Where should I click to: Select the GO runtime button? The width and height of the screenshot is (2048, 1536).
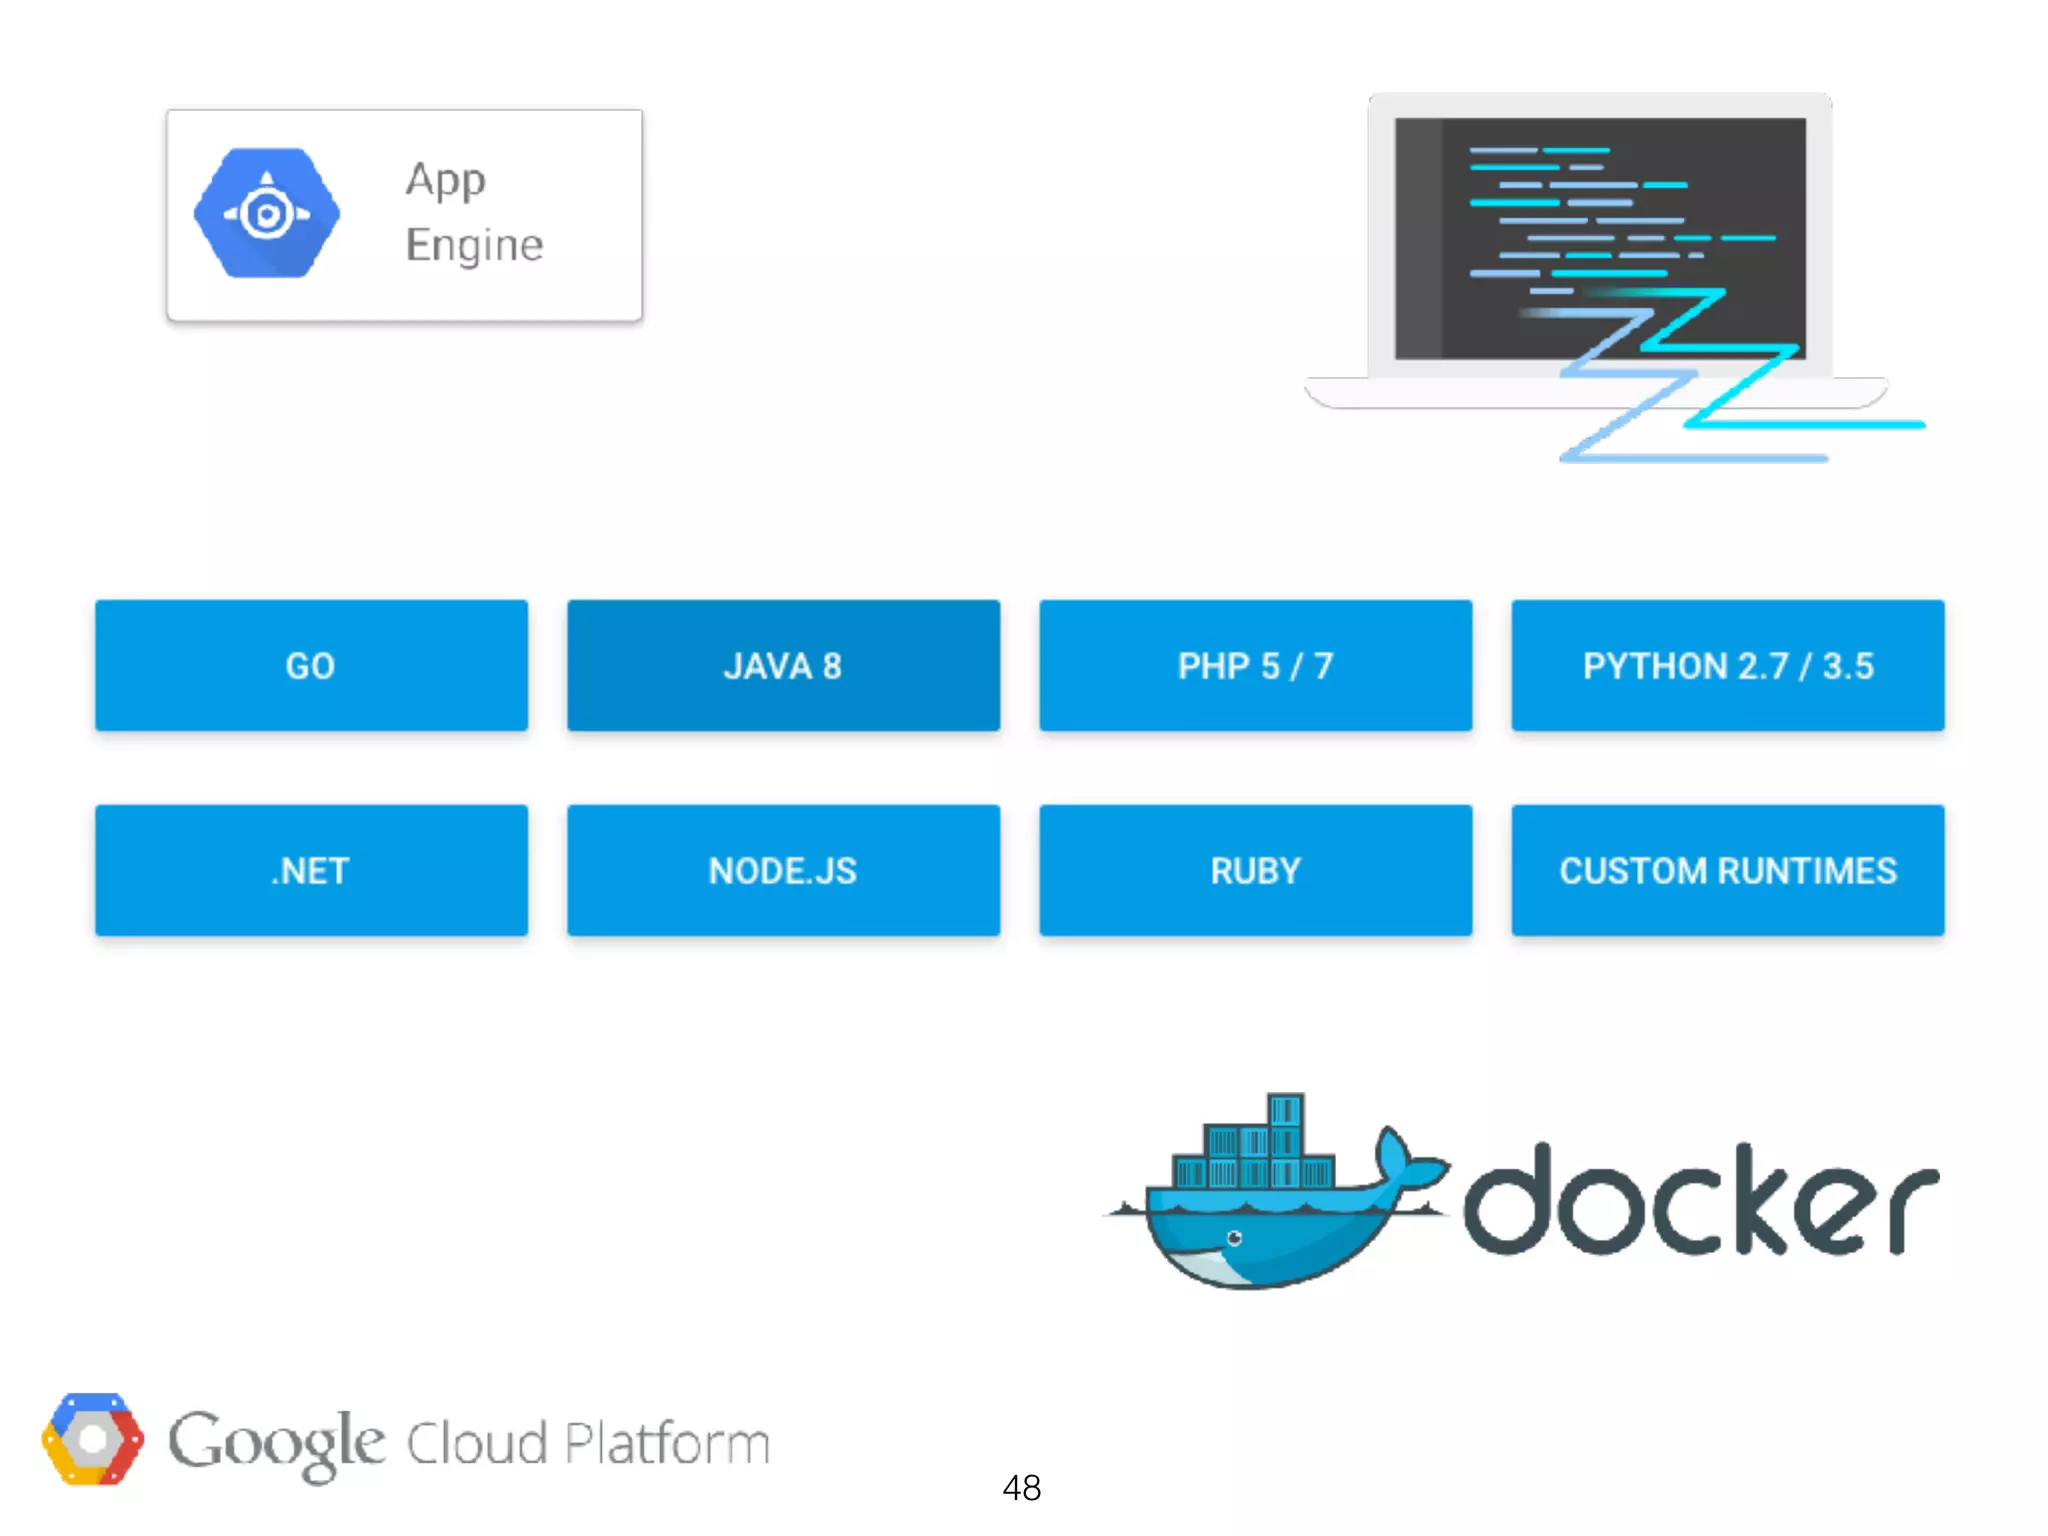[311, 666]
